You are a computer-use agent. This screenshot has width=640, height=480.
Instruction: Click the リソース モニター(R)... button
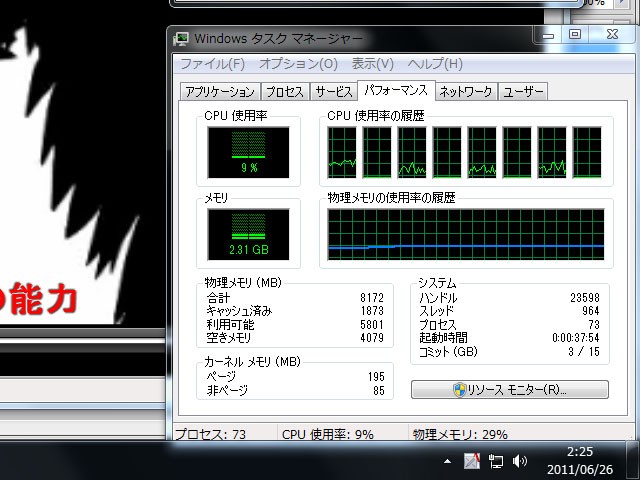[x=510, y=389]
